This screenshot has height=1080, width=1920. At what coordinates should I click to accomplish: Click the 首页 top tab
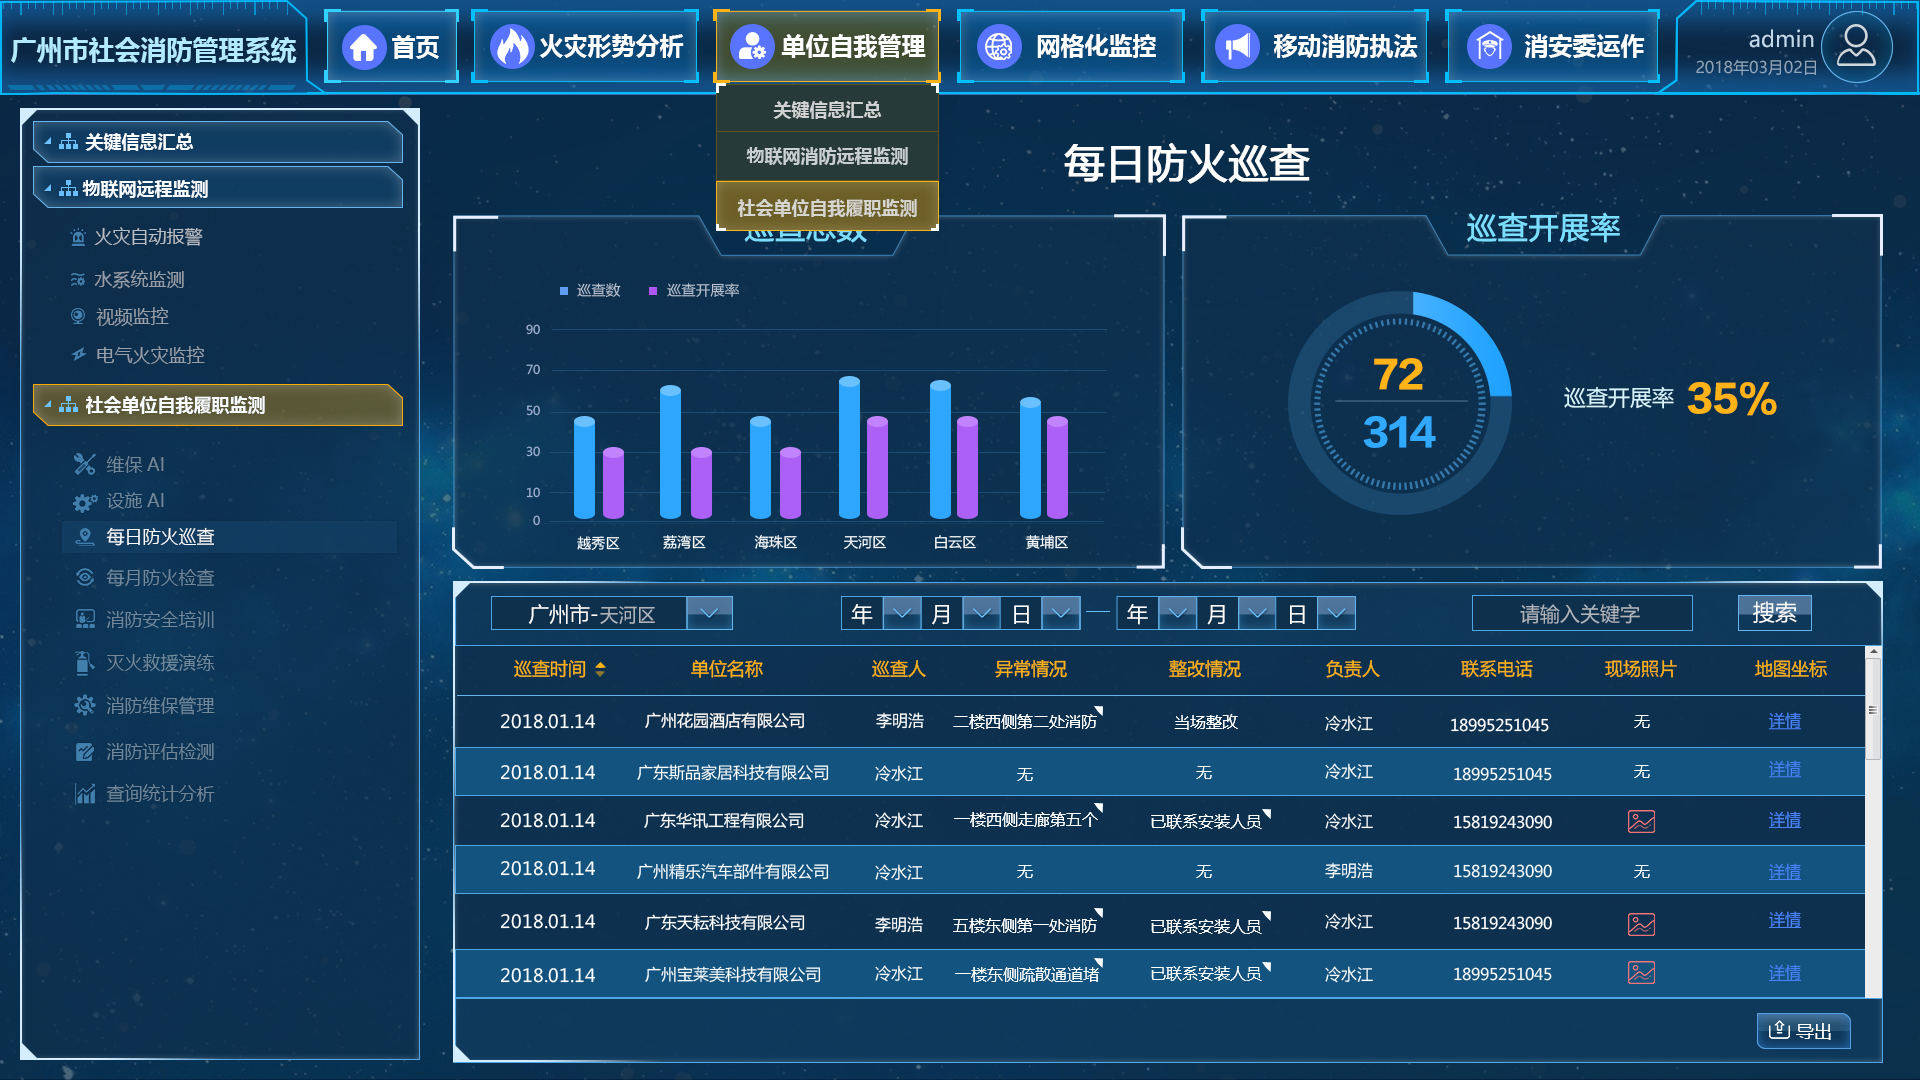(x=392, y=47)
